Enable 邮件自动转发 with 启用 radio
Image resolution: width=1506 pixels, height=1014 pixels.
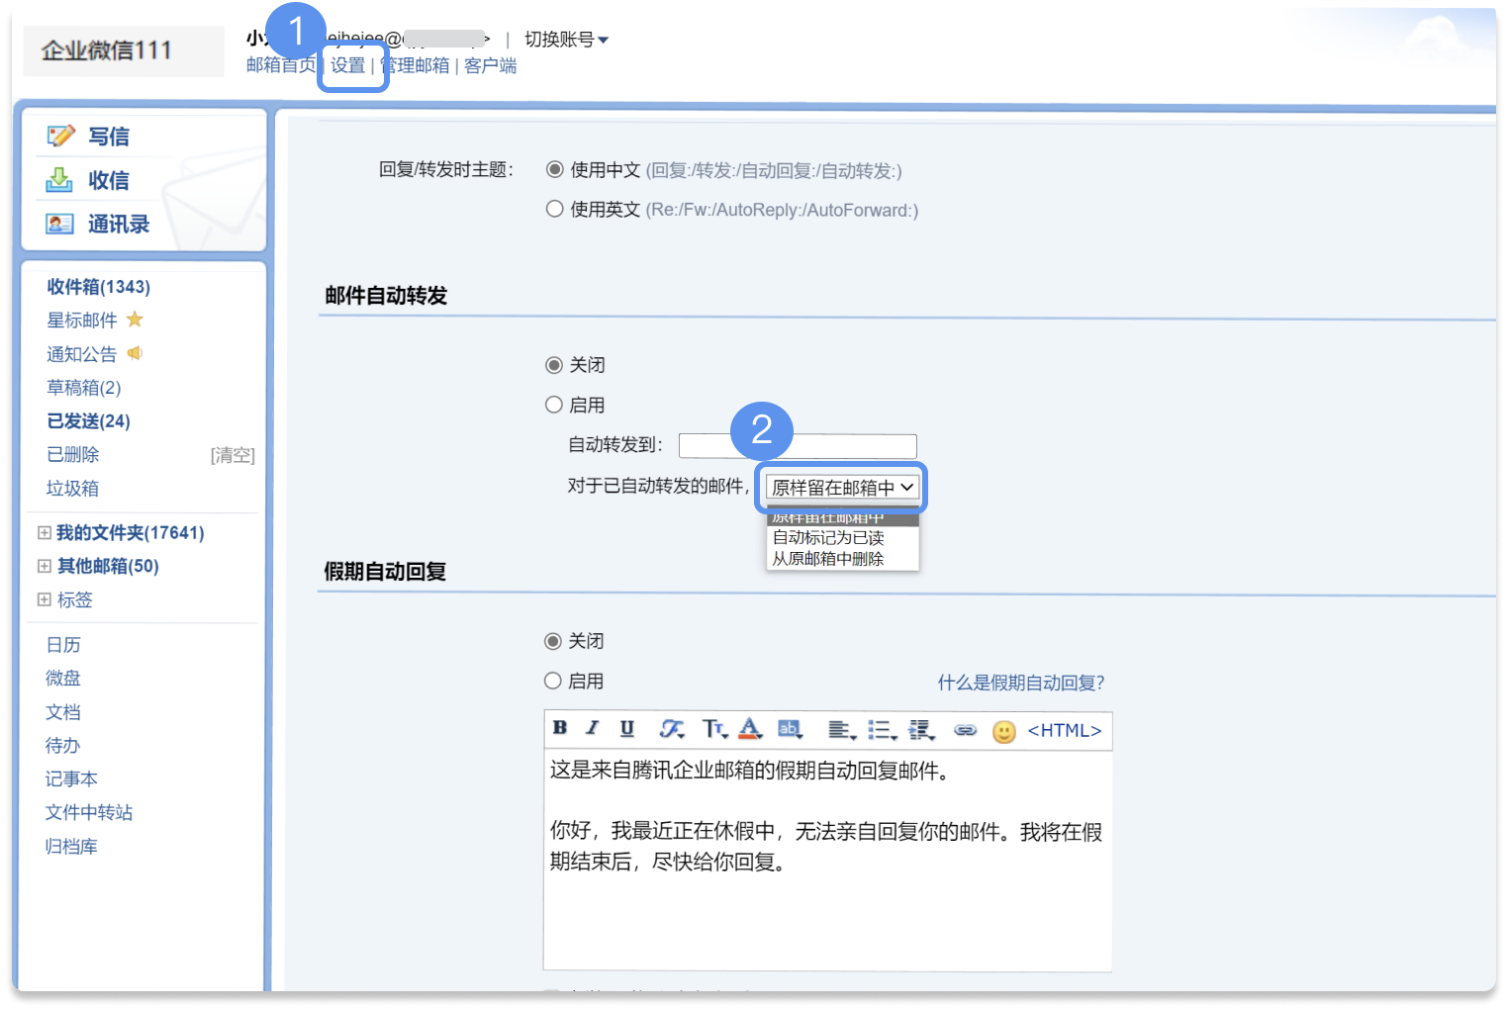pyautogui.click(x=554, y=405)
